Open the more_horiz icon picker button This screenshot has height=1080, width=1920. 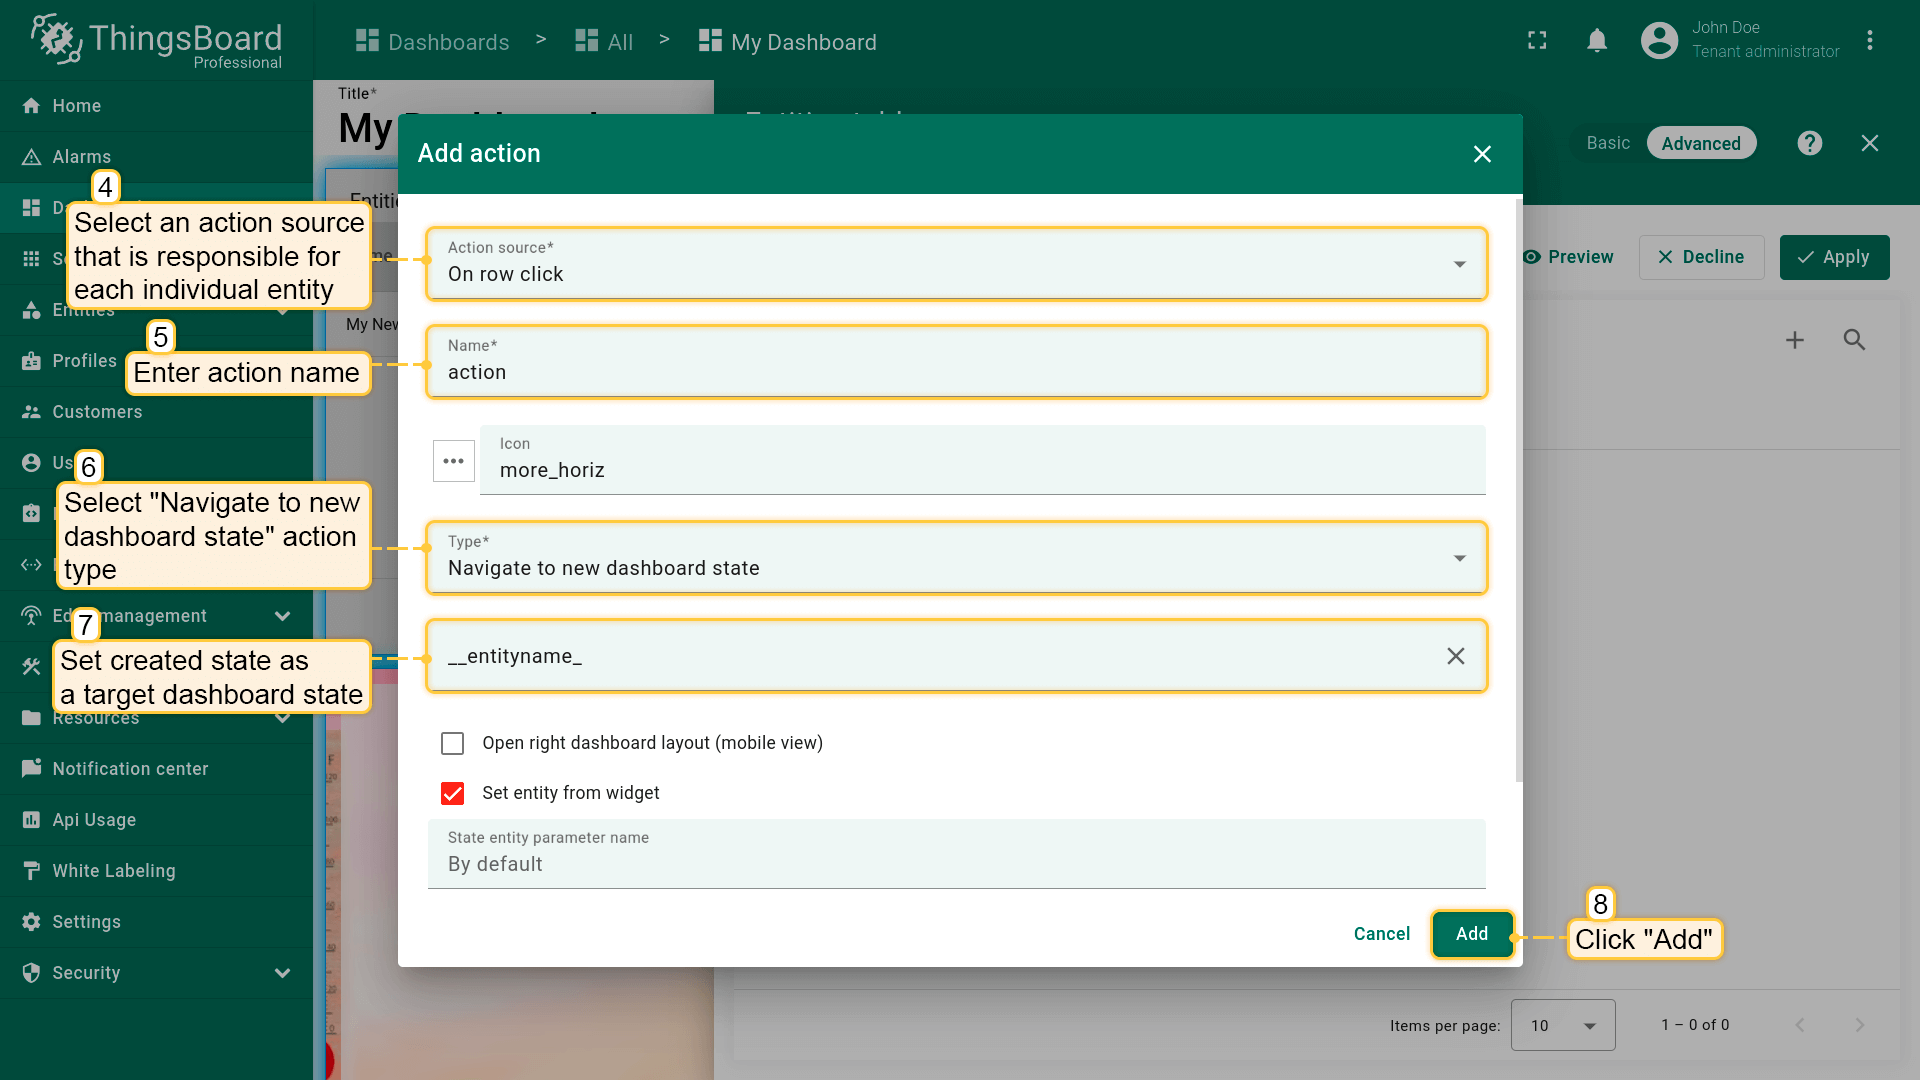pyautogui.click(x=453, y=461)
